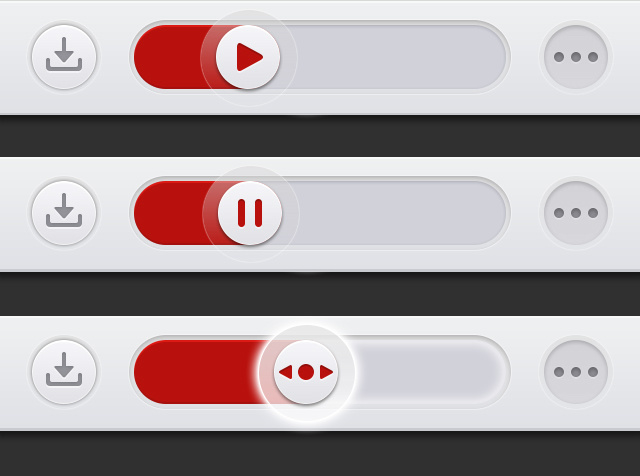Click the download icon in the bottom seek row
640x476 pixels.
pos(64,372)
